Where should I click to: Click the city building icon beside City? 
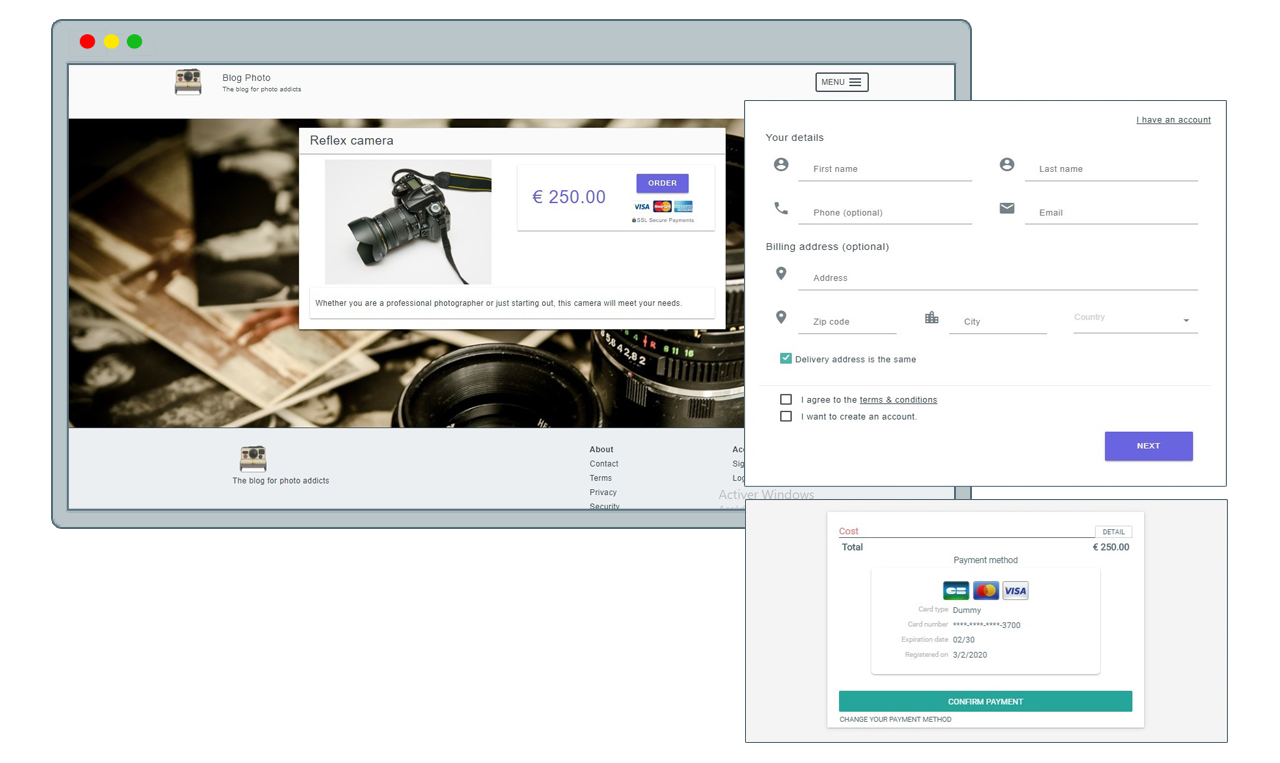(x=931, y=318)
